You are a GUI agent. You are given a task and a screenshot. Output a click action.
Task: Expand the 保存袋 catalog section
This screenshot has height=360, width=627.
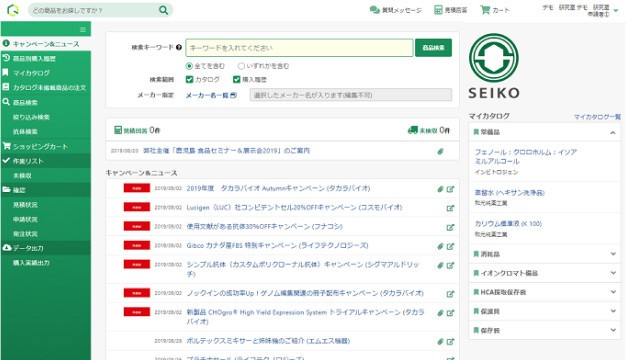click(613, 330)
